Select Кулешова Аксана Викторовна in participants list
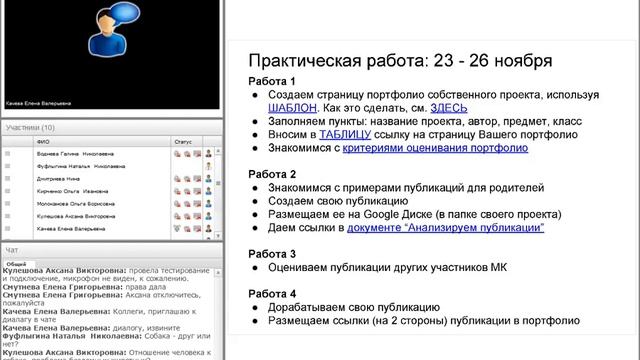 [76, 216]
